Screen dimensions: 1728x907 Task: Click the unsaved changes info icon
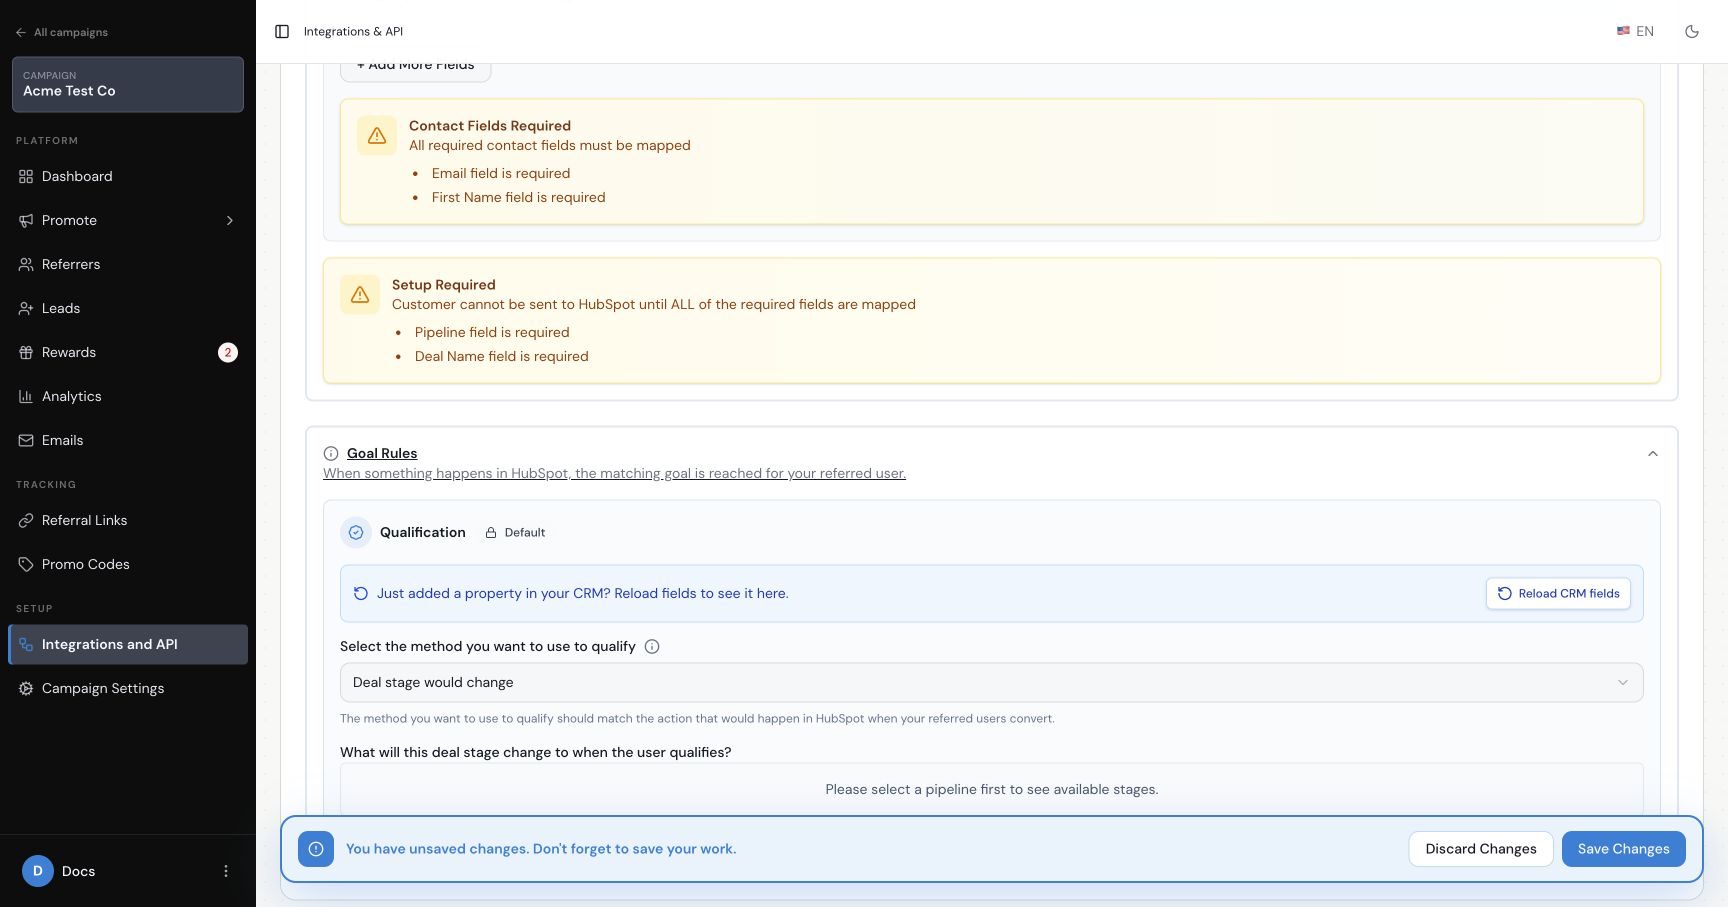coord(316,849)
